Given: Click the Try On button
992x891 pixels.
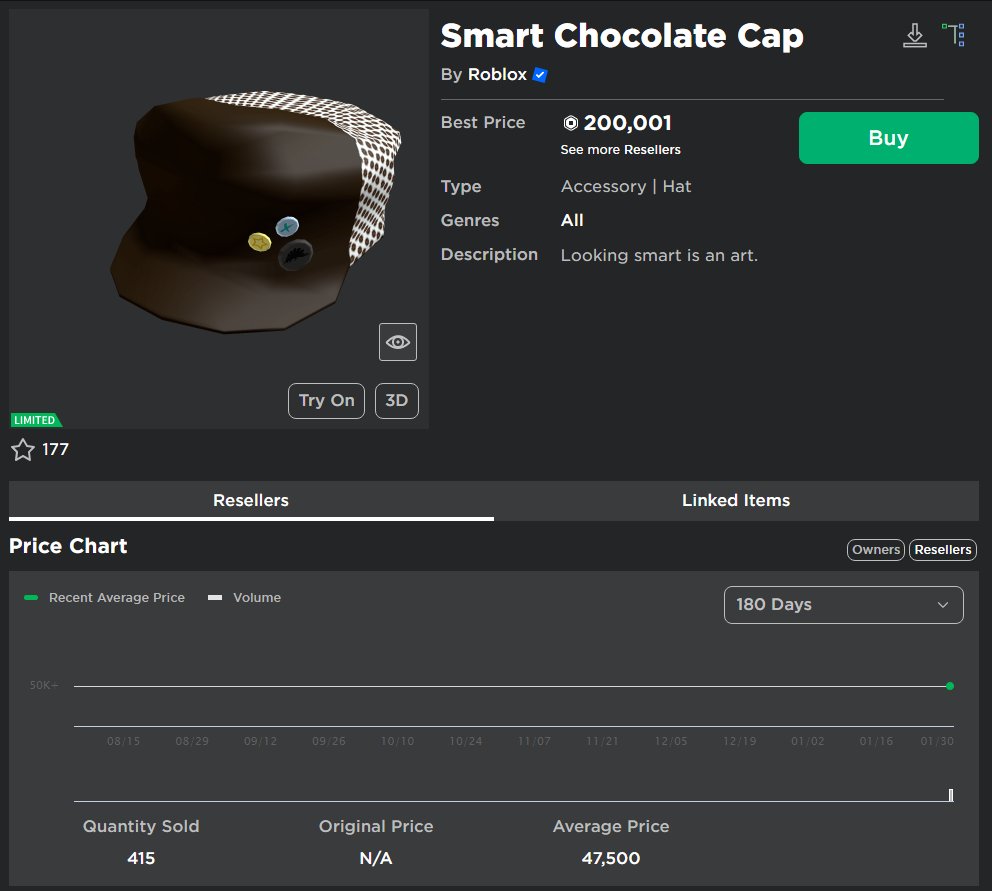Looking at the screenshot, I should [326, 400].
